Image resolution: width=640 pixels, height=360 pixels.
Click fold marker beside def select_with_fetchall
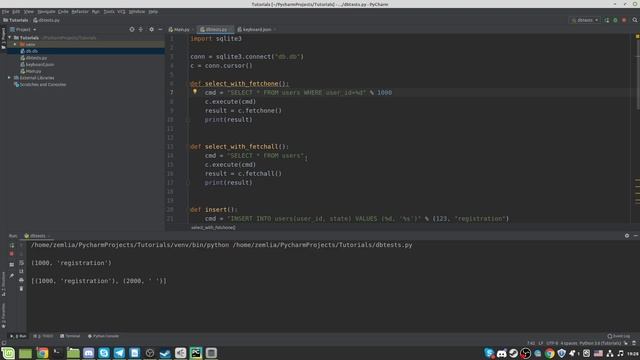click(x=188, y=147)
